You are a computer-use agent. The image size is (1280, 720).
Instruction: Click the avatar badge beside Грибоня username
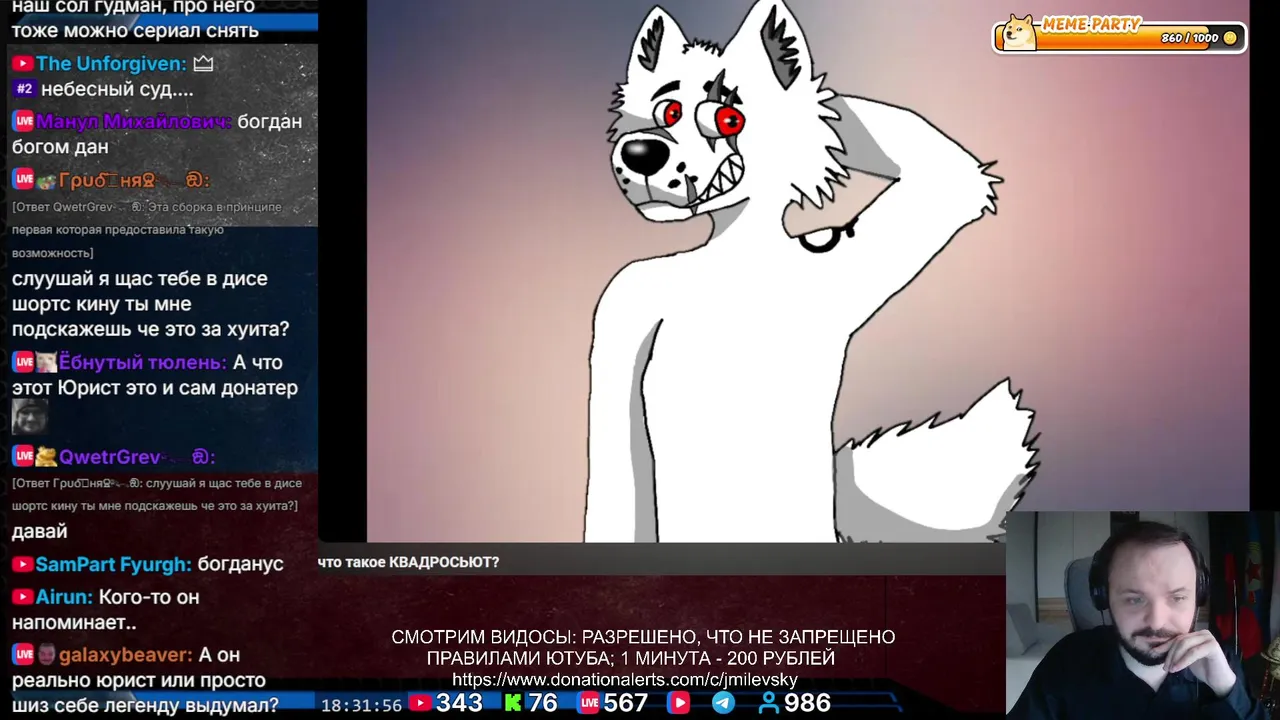point(46,181)
